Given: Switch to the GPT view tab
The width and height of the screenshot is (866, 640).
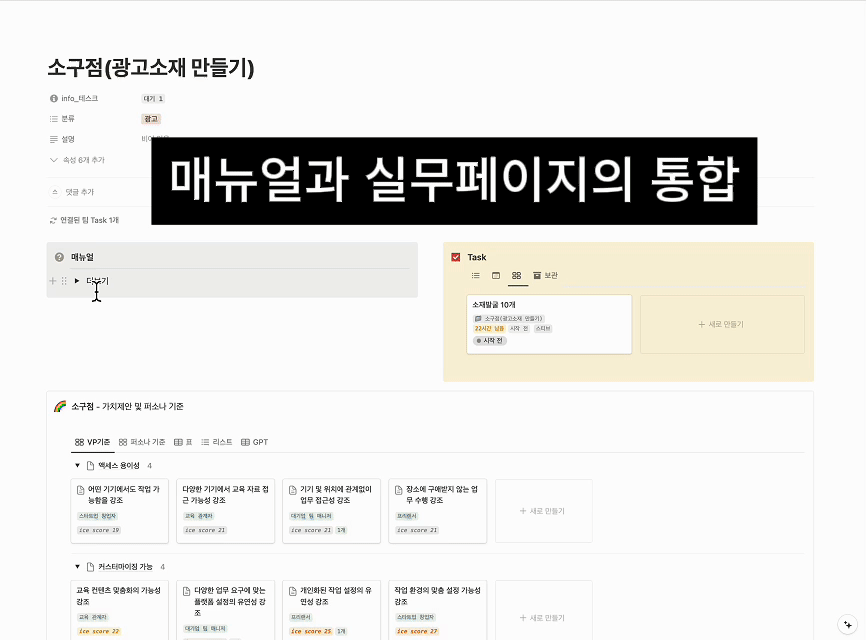Looking at the screenshot, I should [254, 442].
